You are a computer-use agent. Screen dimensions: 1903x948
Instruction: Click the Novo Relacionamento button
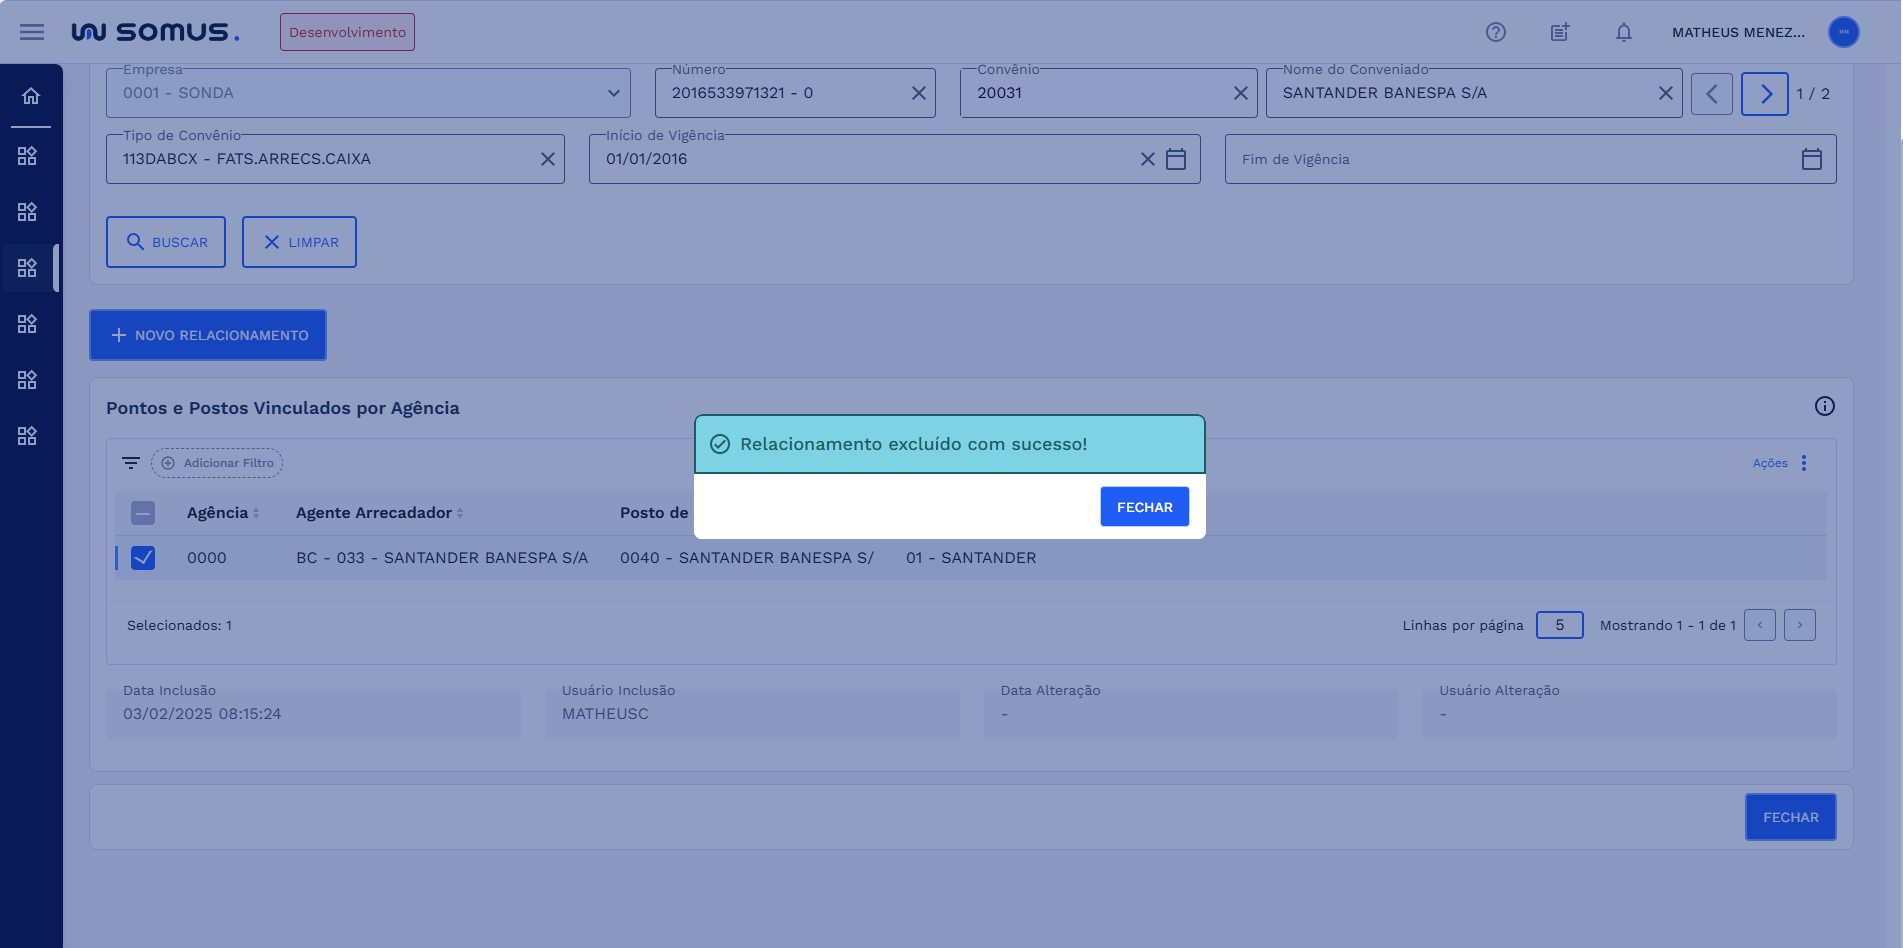pos(208,335)
